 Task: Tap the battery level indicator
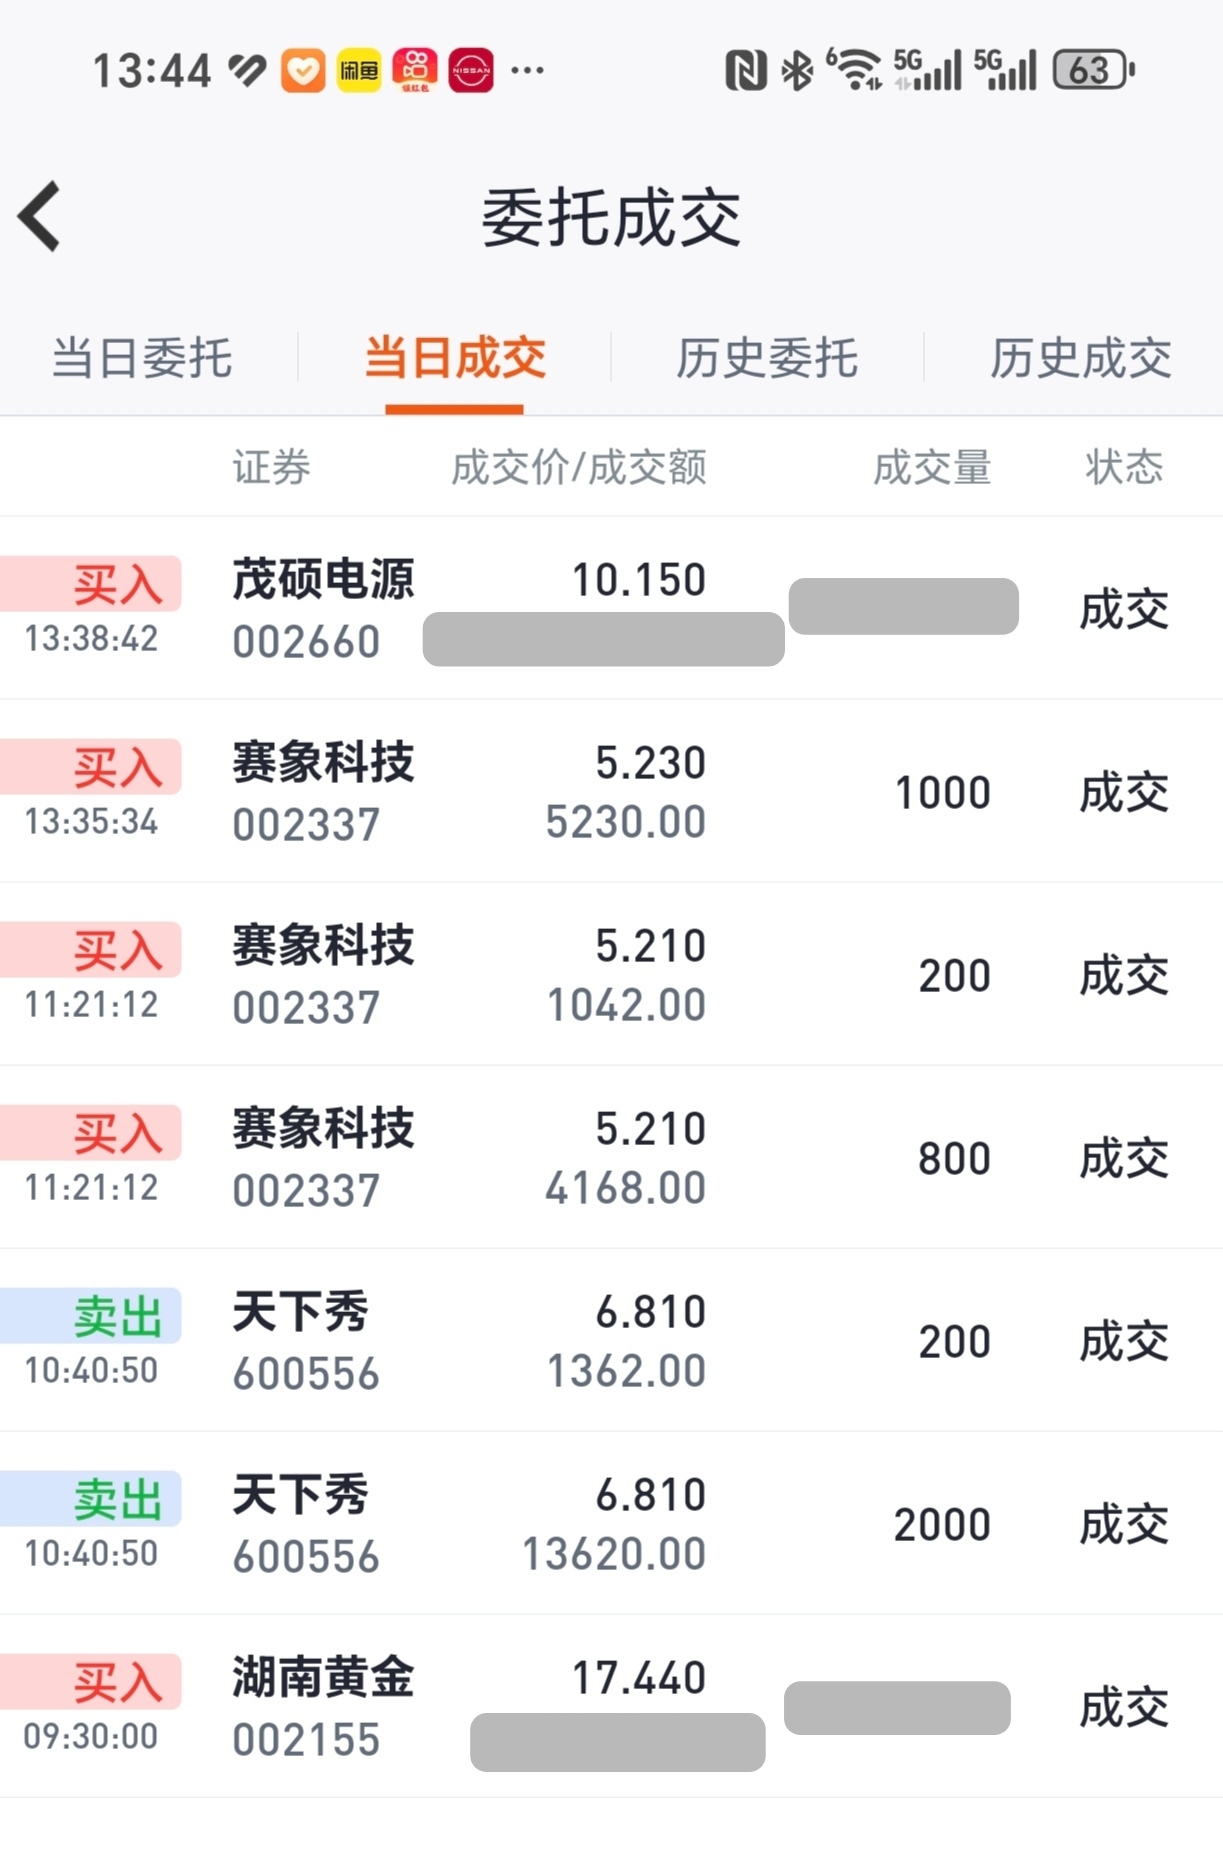(x=1093, y=70)
